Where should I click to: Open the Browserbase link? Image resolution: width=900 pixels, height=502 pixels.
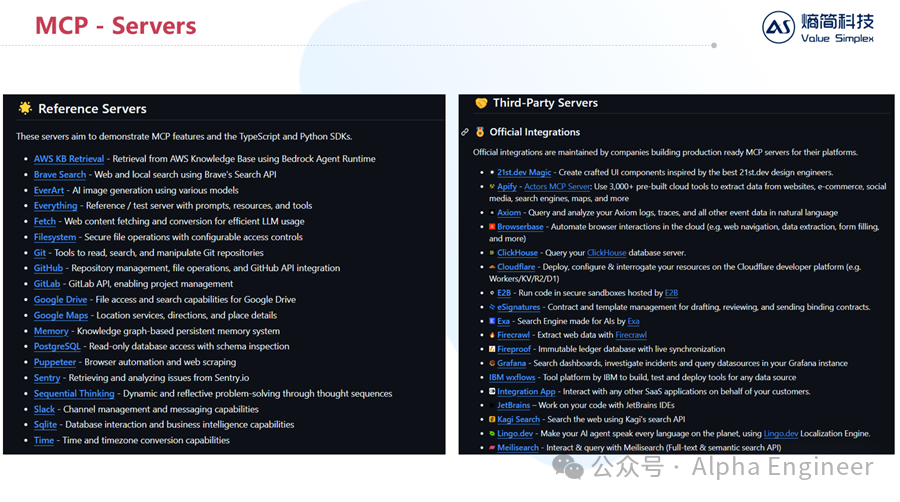pyautogui.click(x=520, y=227)
